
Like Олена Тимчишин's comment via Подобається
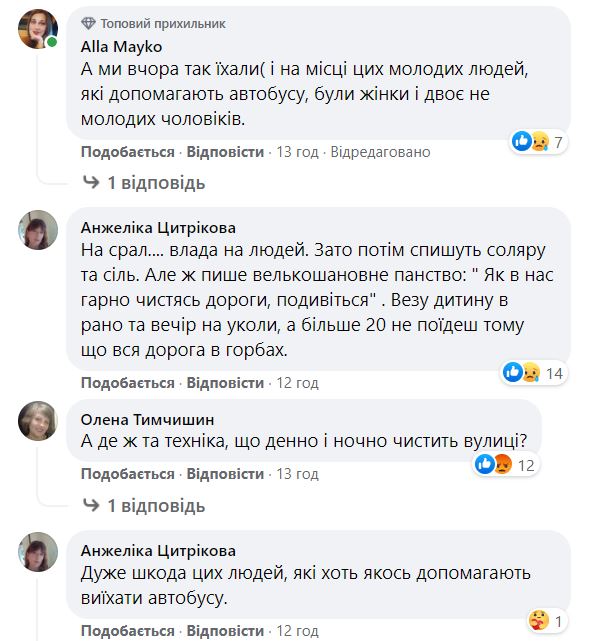(128, 473)
